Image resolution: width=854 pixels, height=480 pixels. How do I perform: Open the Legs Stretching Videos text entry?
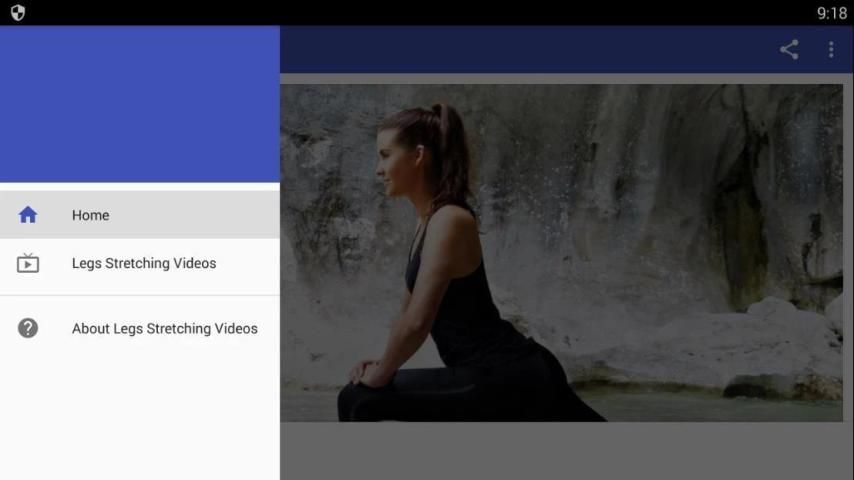pos(144,264)
